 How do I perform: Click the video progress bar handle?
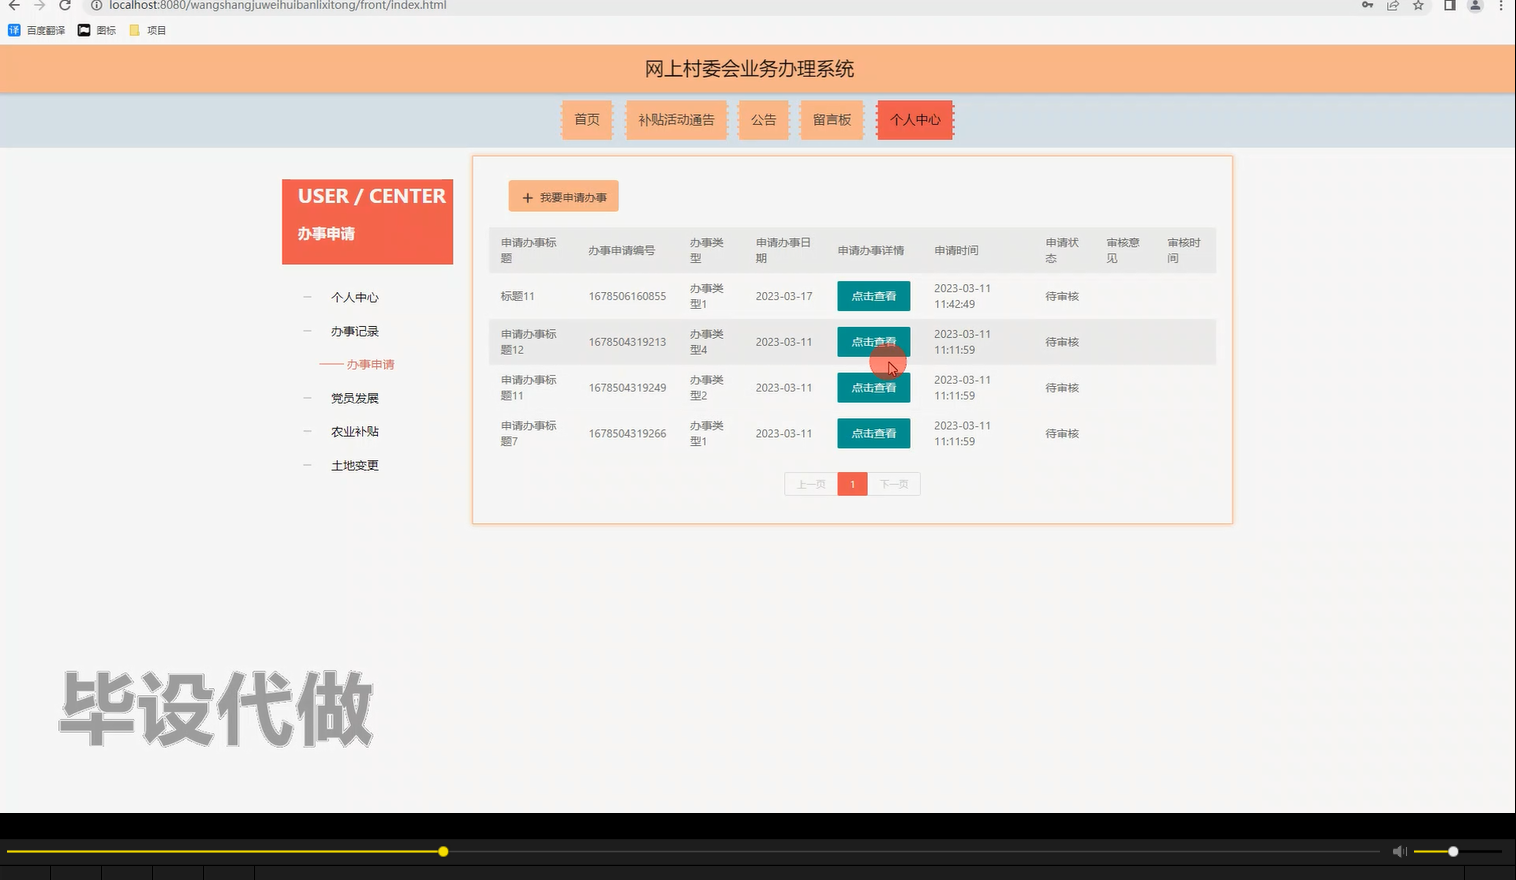point(443,851)
